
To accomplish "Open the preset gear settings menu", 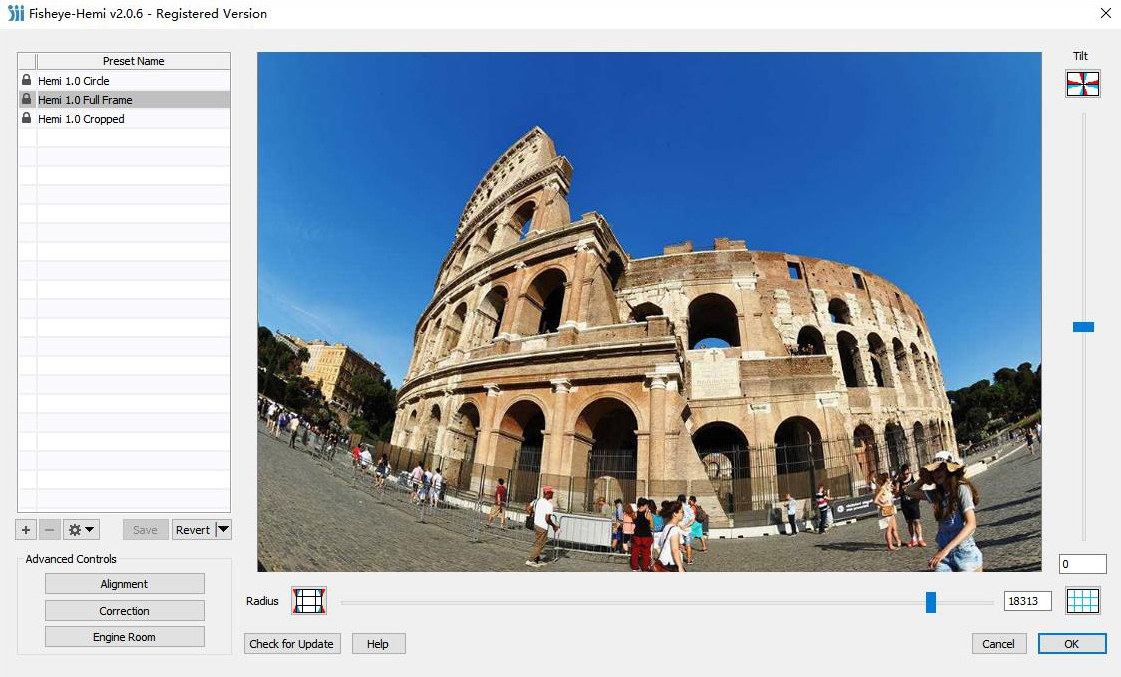I will pyautogui.click(x=81, y=530).
